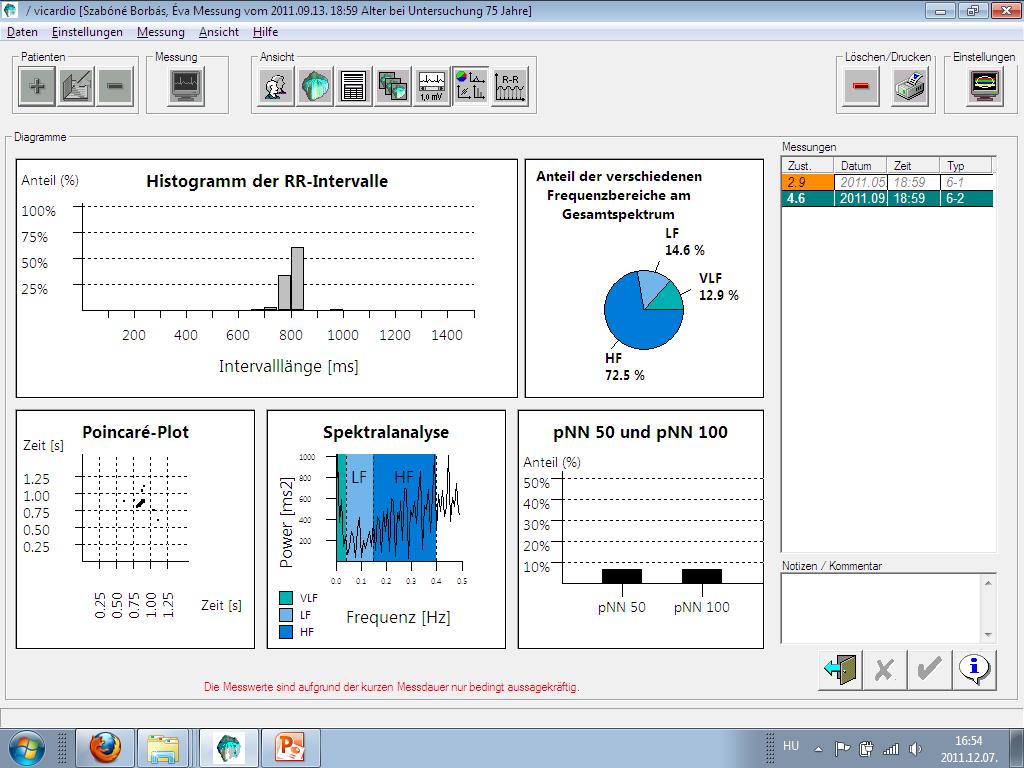
Task: Open PowerPoint from the taskbar
Action: [x=291, y=748]
